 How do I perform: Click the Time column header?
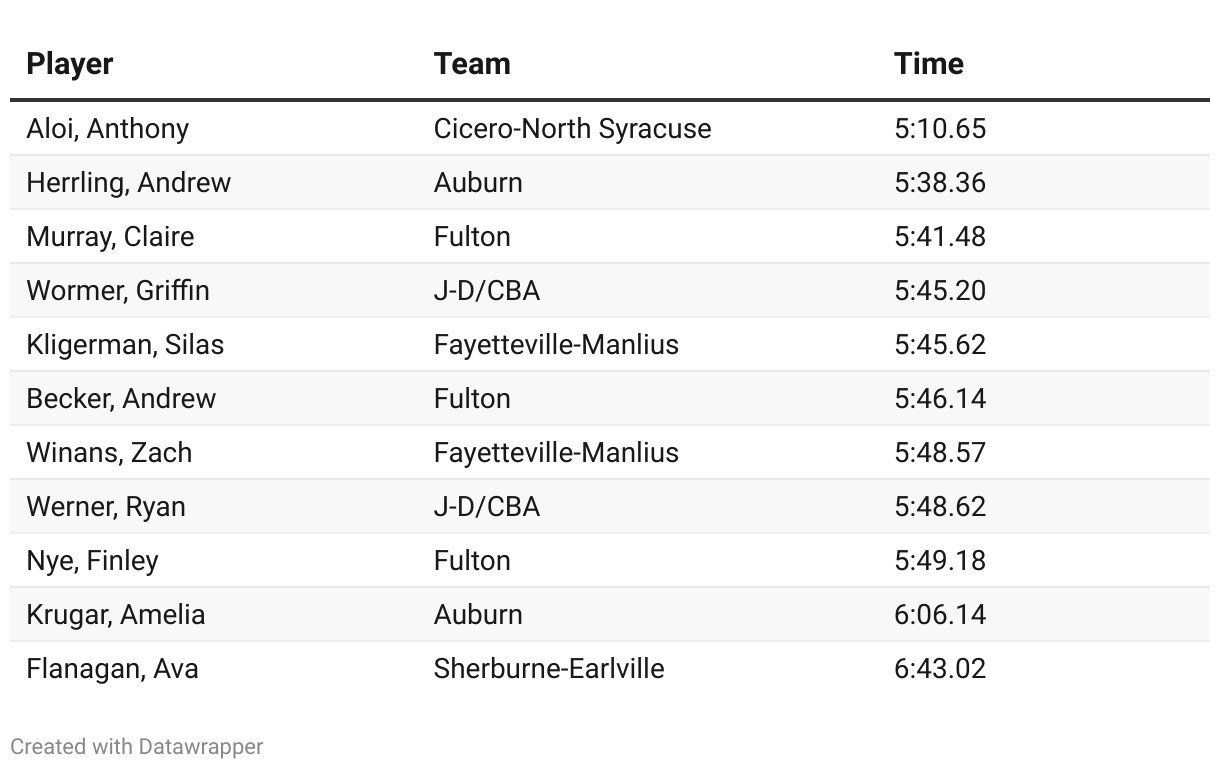click(x=929, y=64)
